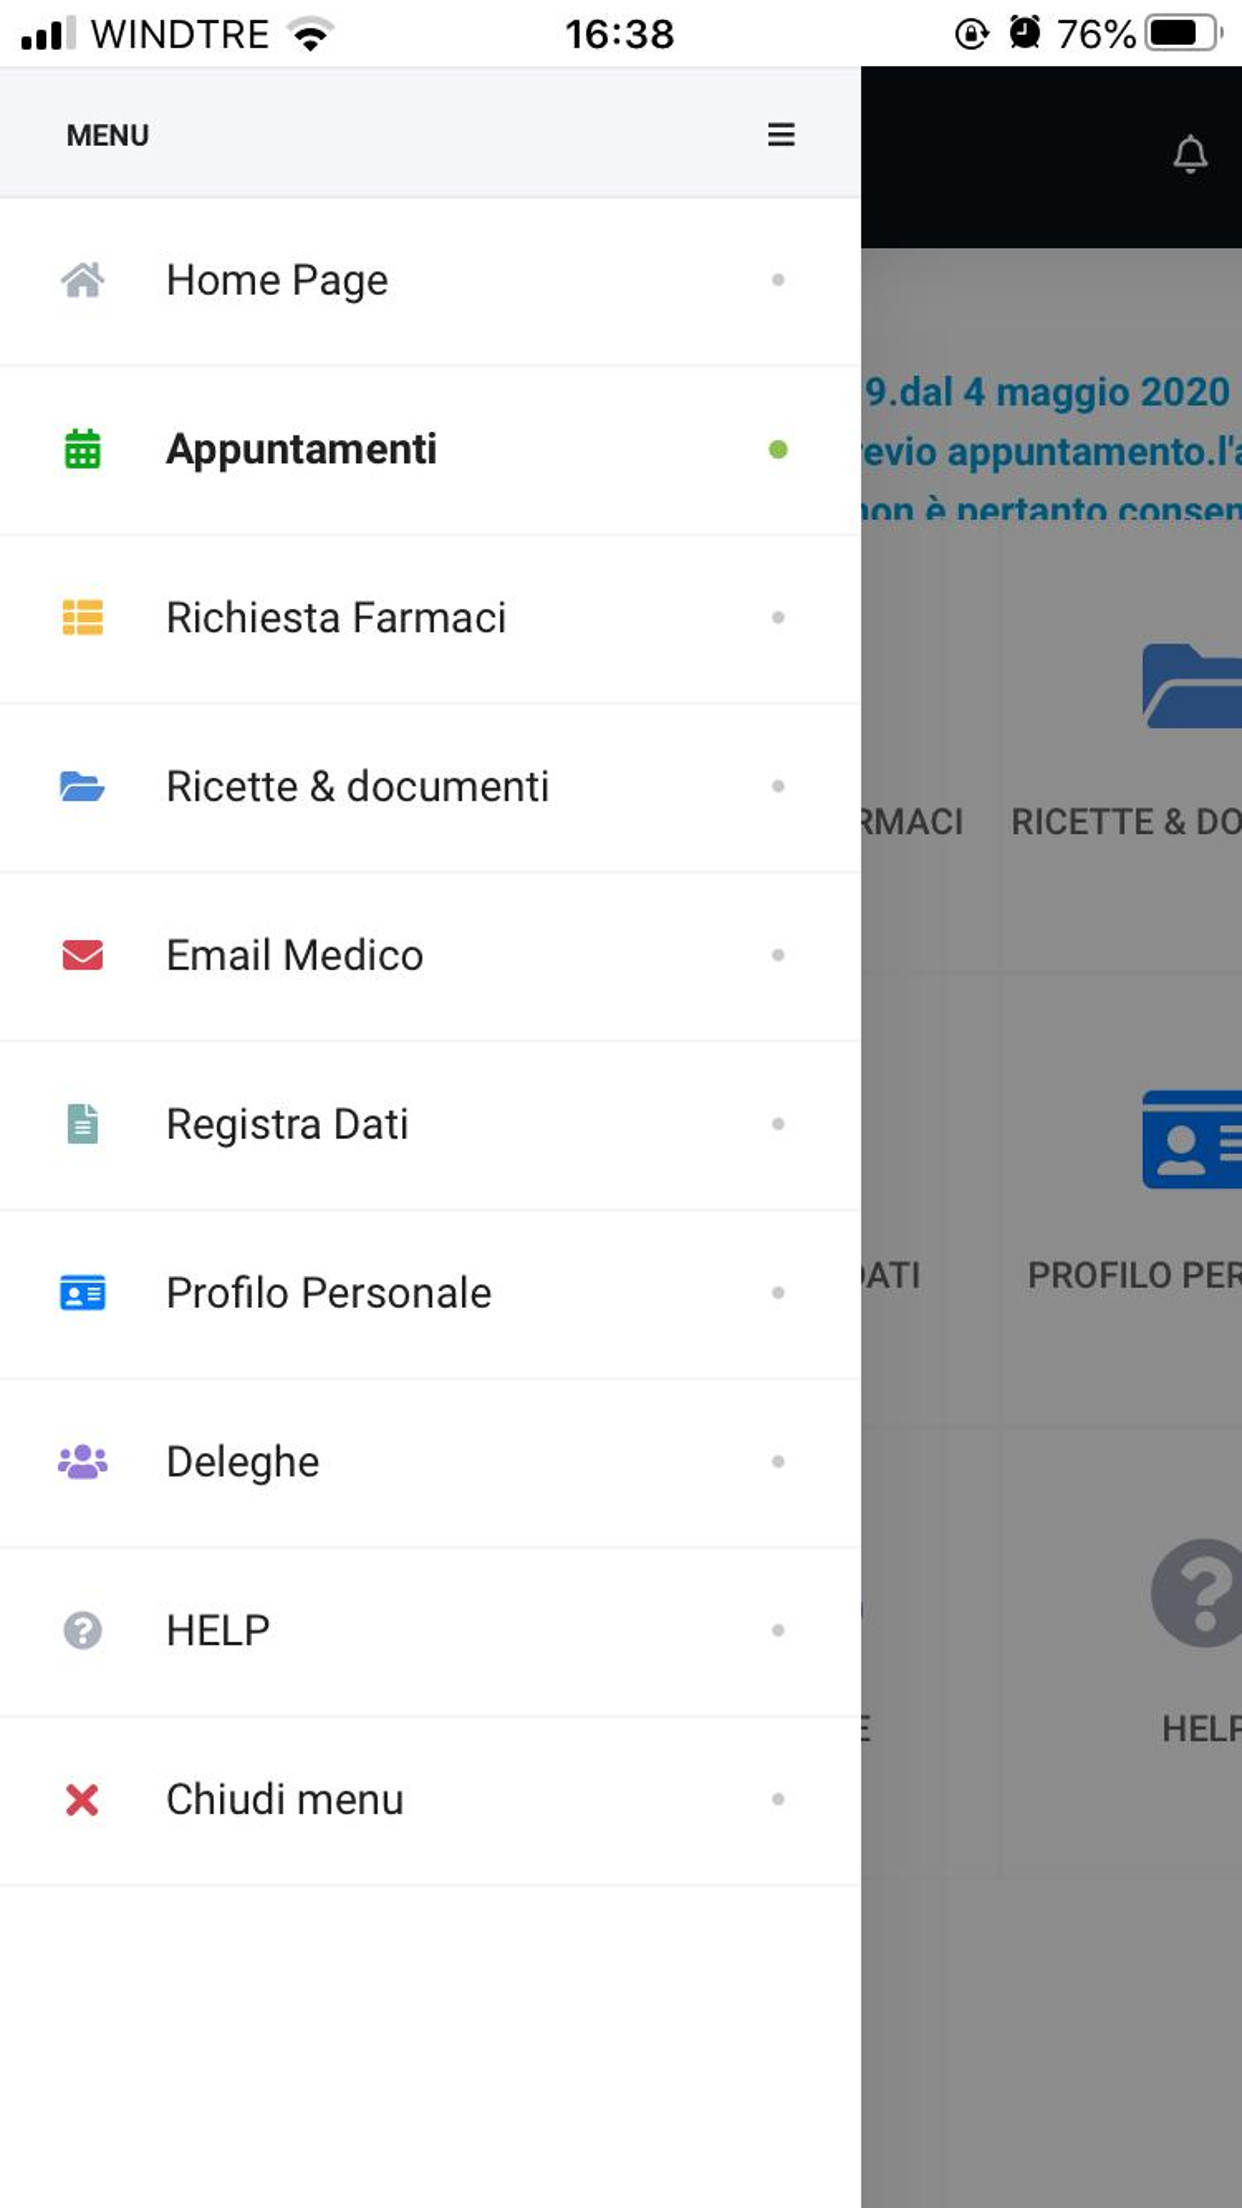Tap the green dot beside Appuntamenti
Screen dimensions: 1242x2208
(x=778, y=450)
